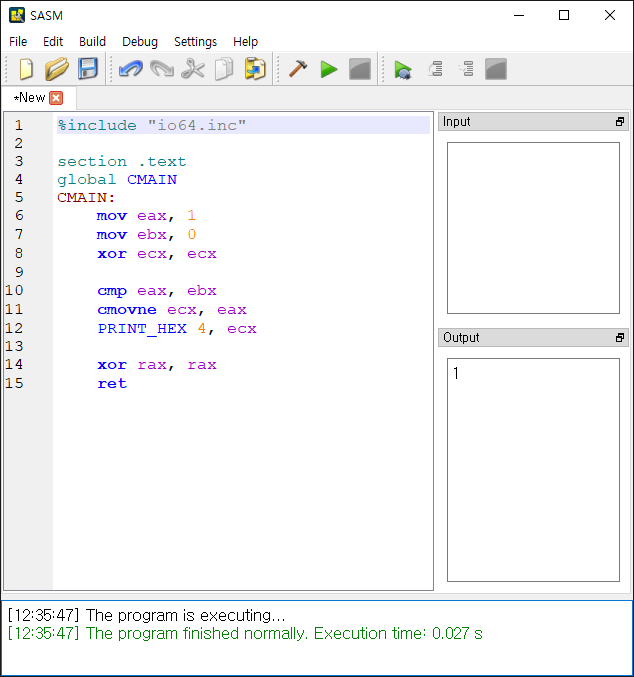Click the 'PRINT_HEX 4, ecx' line

coord(177,329)
